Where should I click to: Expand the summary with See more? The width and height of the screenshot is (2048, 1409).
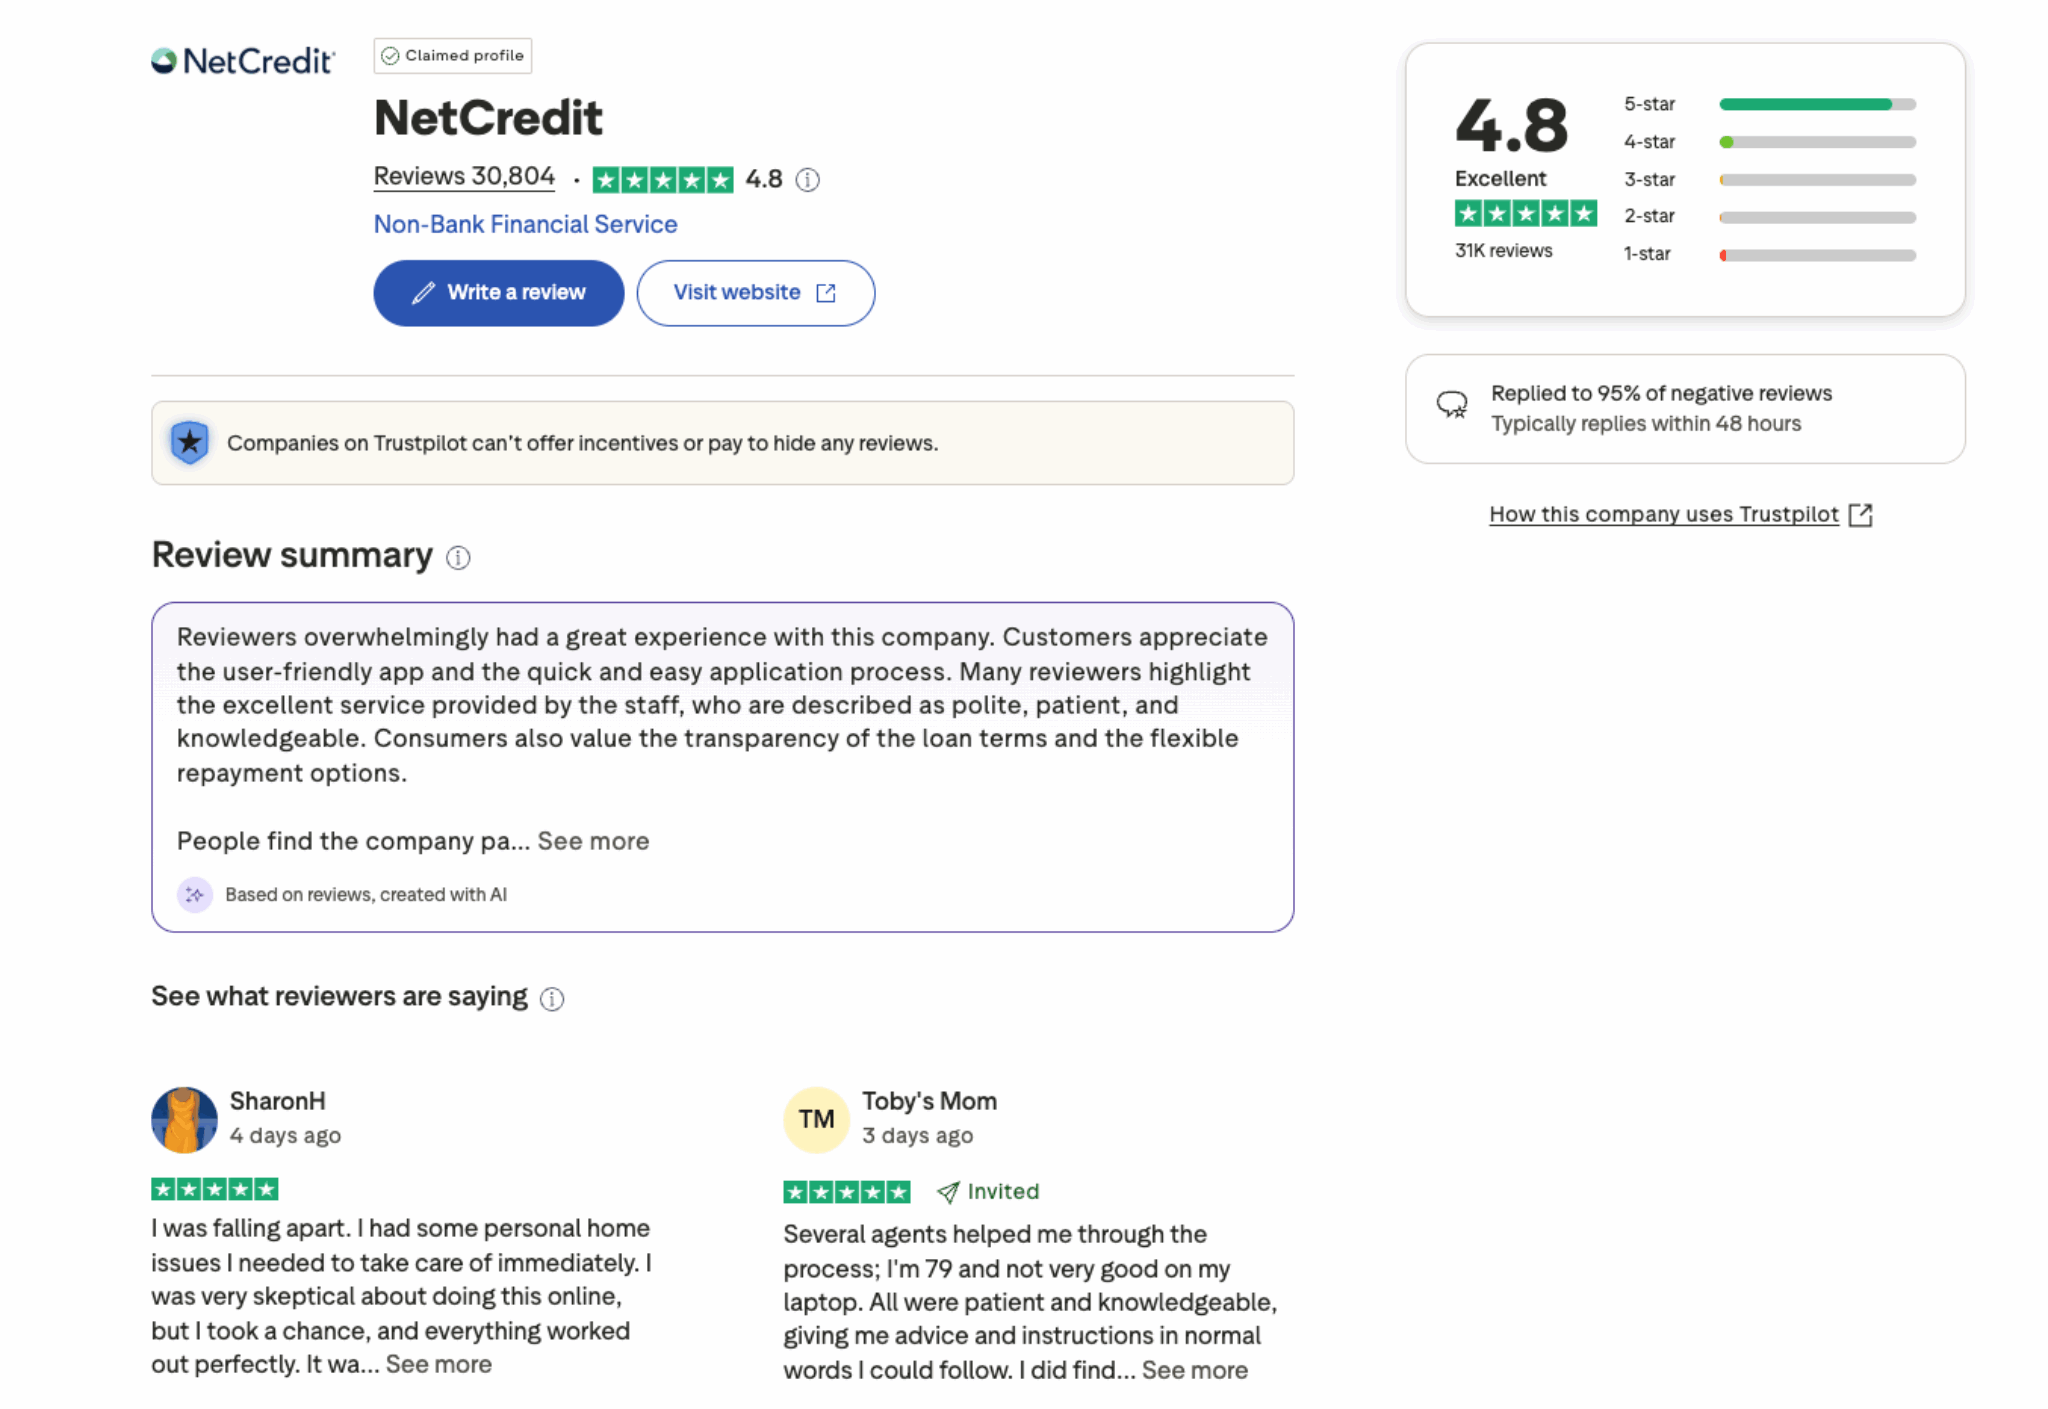[x=593, y=841]
